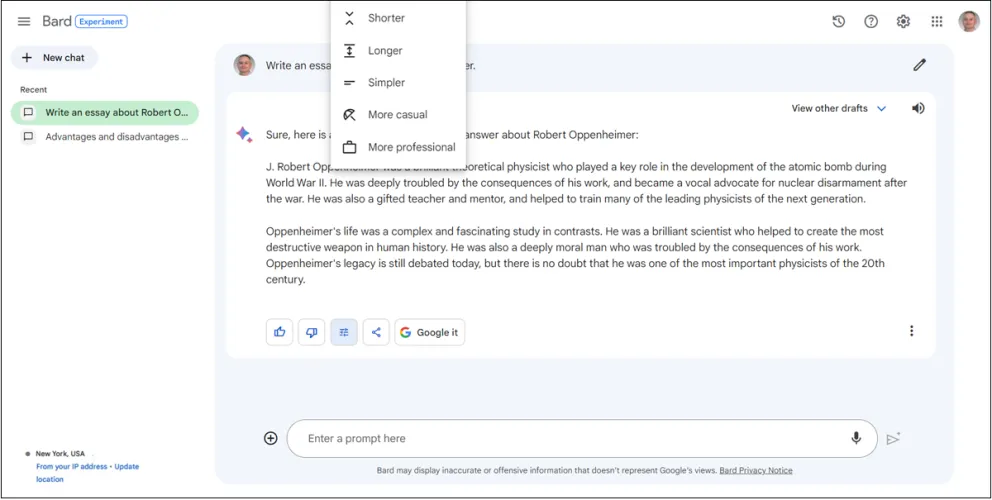Open the hamburger main menu

click(x=24, y=21)
